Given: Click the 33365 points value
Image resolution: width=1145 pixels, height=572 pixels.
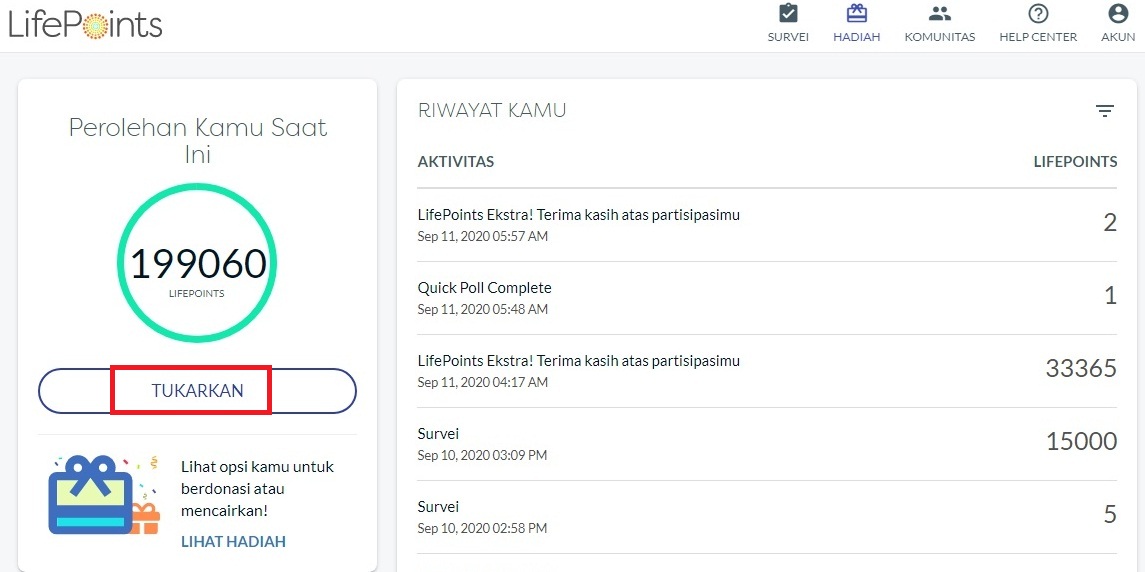Looking at the screenshot, I should [1081, 368].
